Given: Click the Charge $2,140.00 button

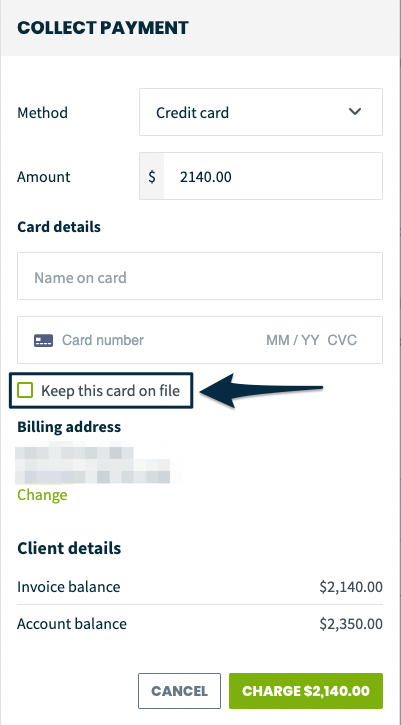Looking at the screenshot, I should pyautogui.click(x=306, y=691).
